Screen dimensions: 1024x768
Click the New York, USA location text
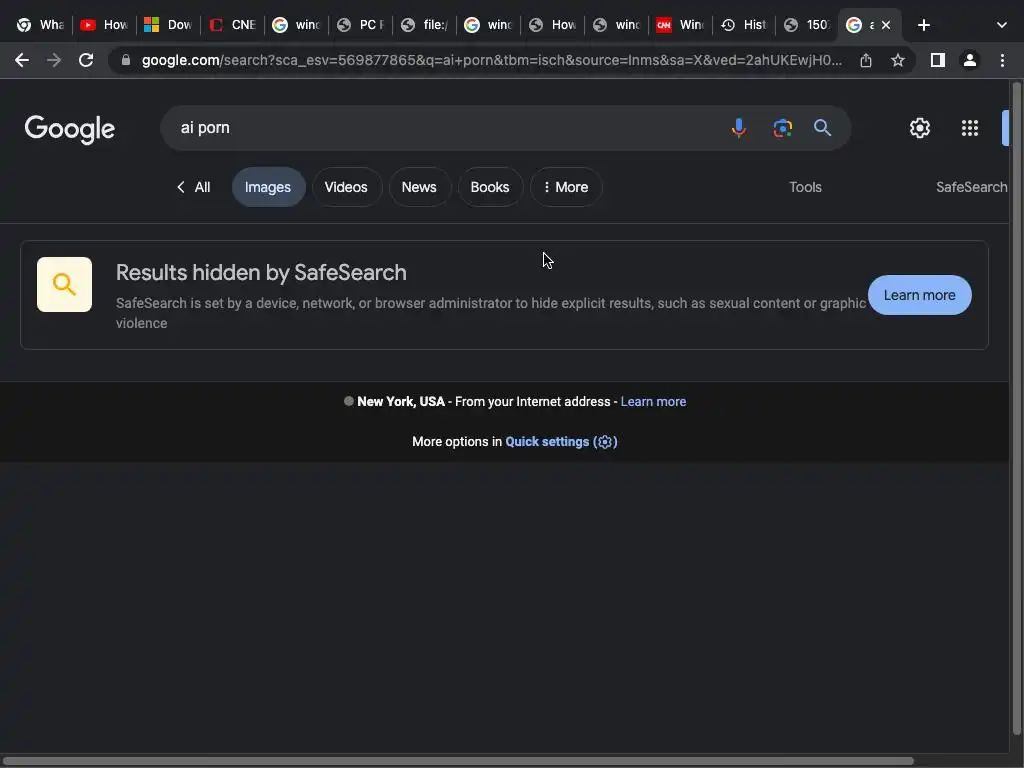point(401,402)
